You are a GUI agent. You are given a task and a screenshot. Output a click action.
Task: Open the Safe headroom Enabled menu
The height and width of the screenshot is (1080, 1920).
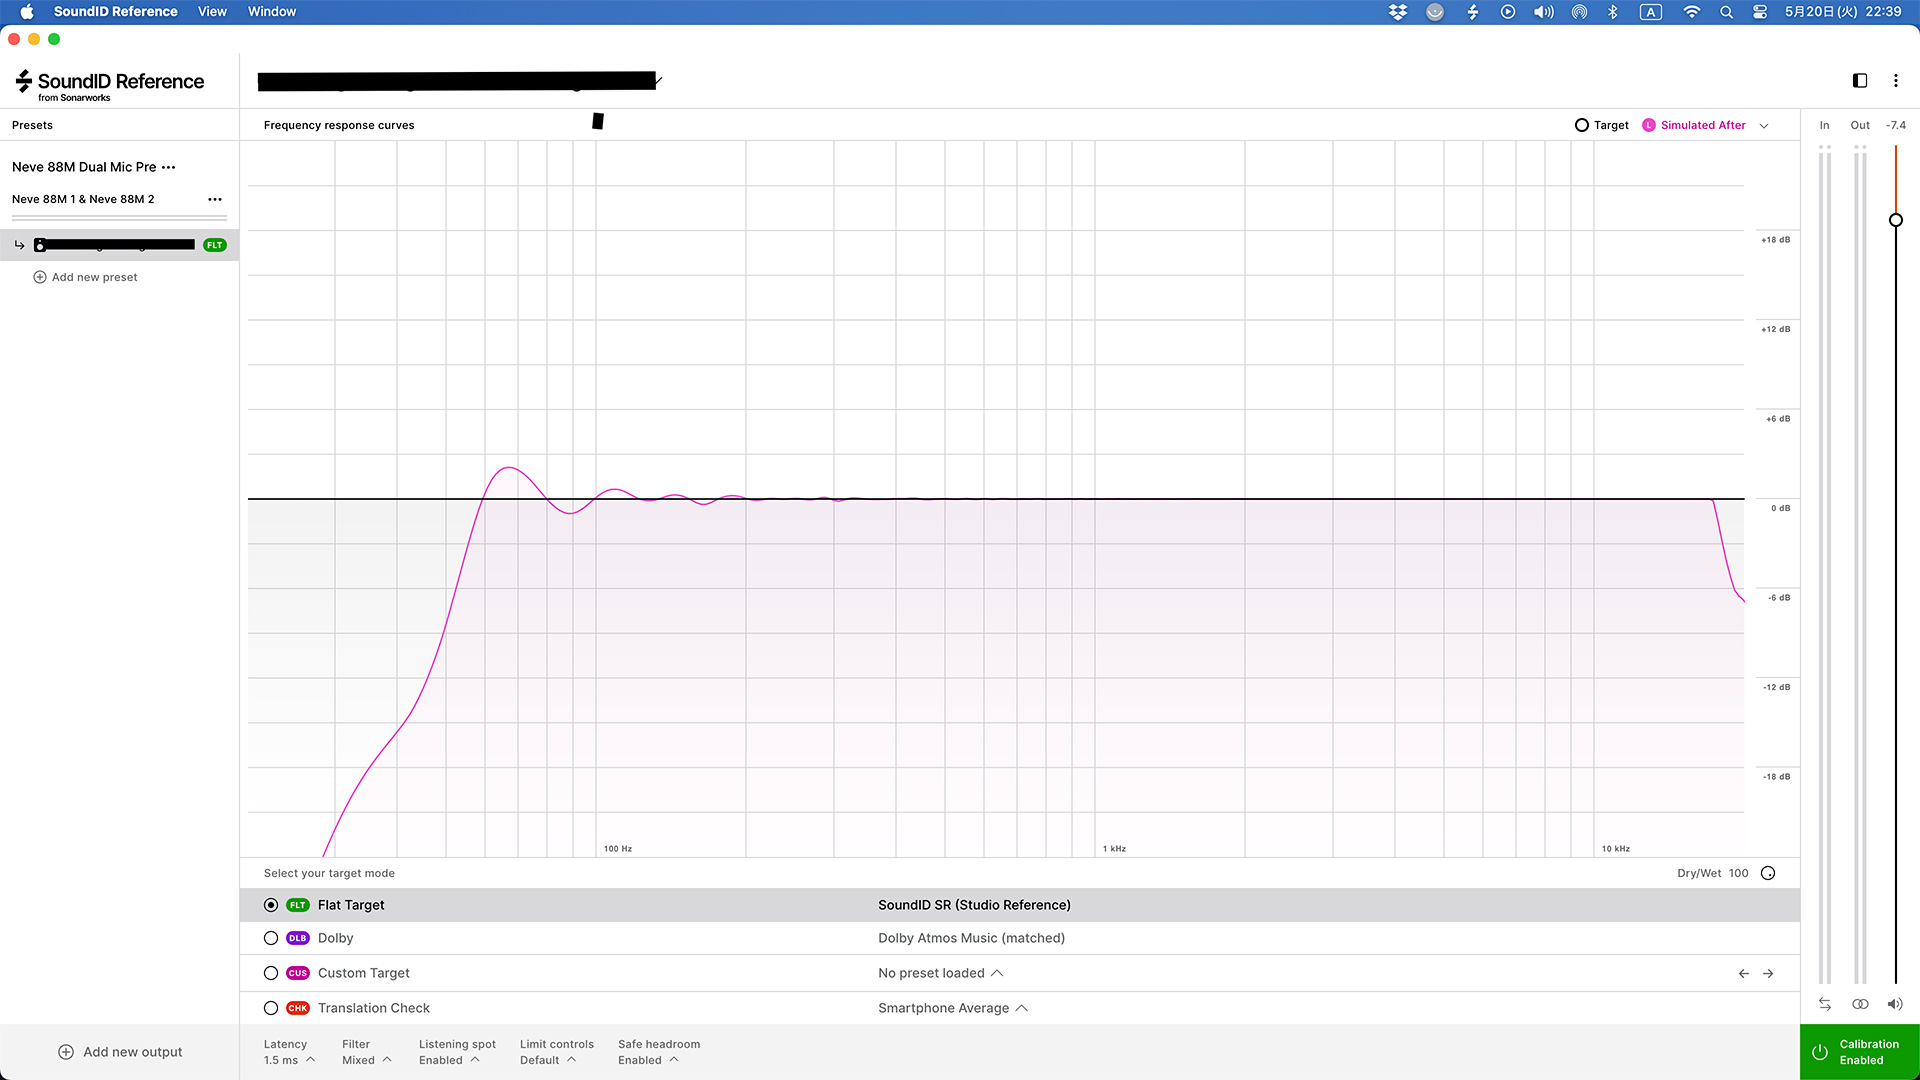(658, 1052)
